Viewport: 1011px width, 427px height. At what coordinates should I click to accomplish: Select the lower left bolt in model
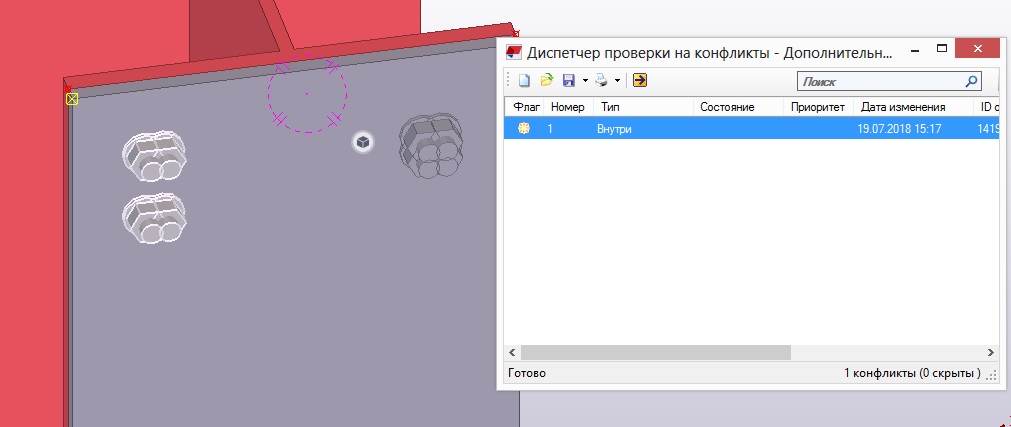154,219
